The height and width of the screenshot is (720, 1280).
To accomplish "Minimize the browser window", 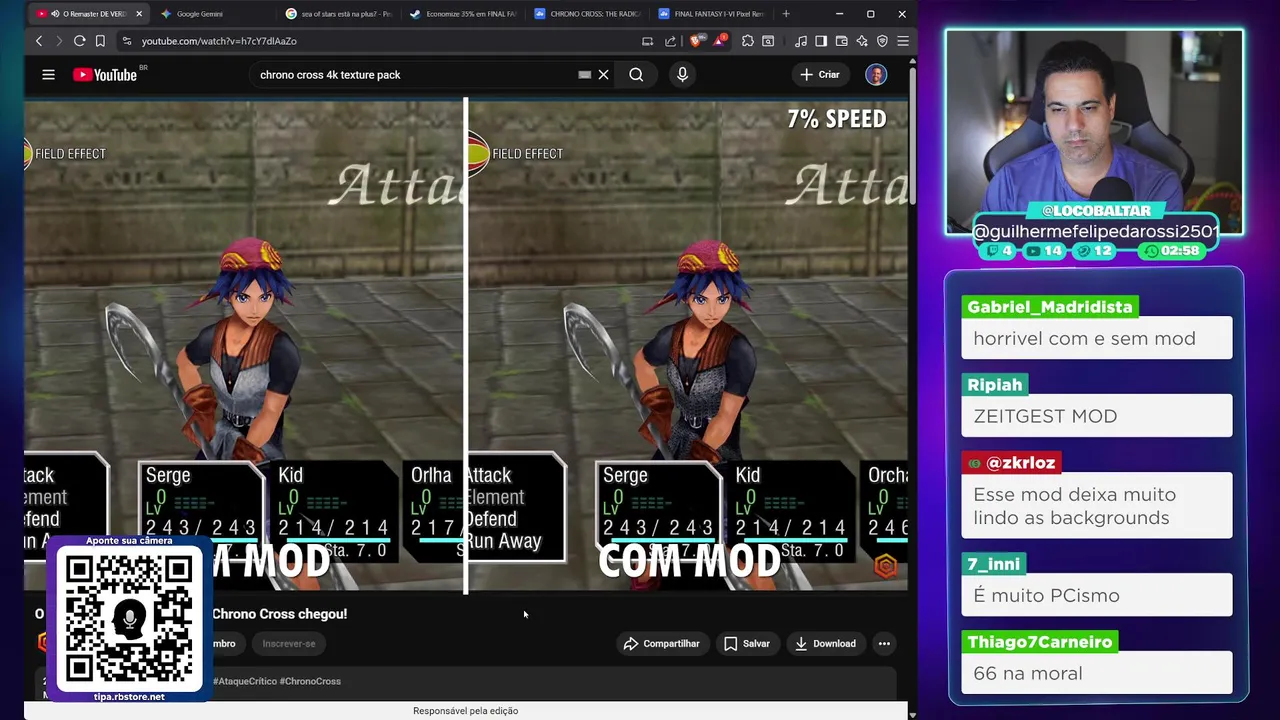I will [x=839, y=14].
